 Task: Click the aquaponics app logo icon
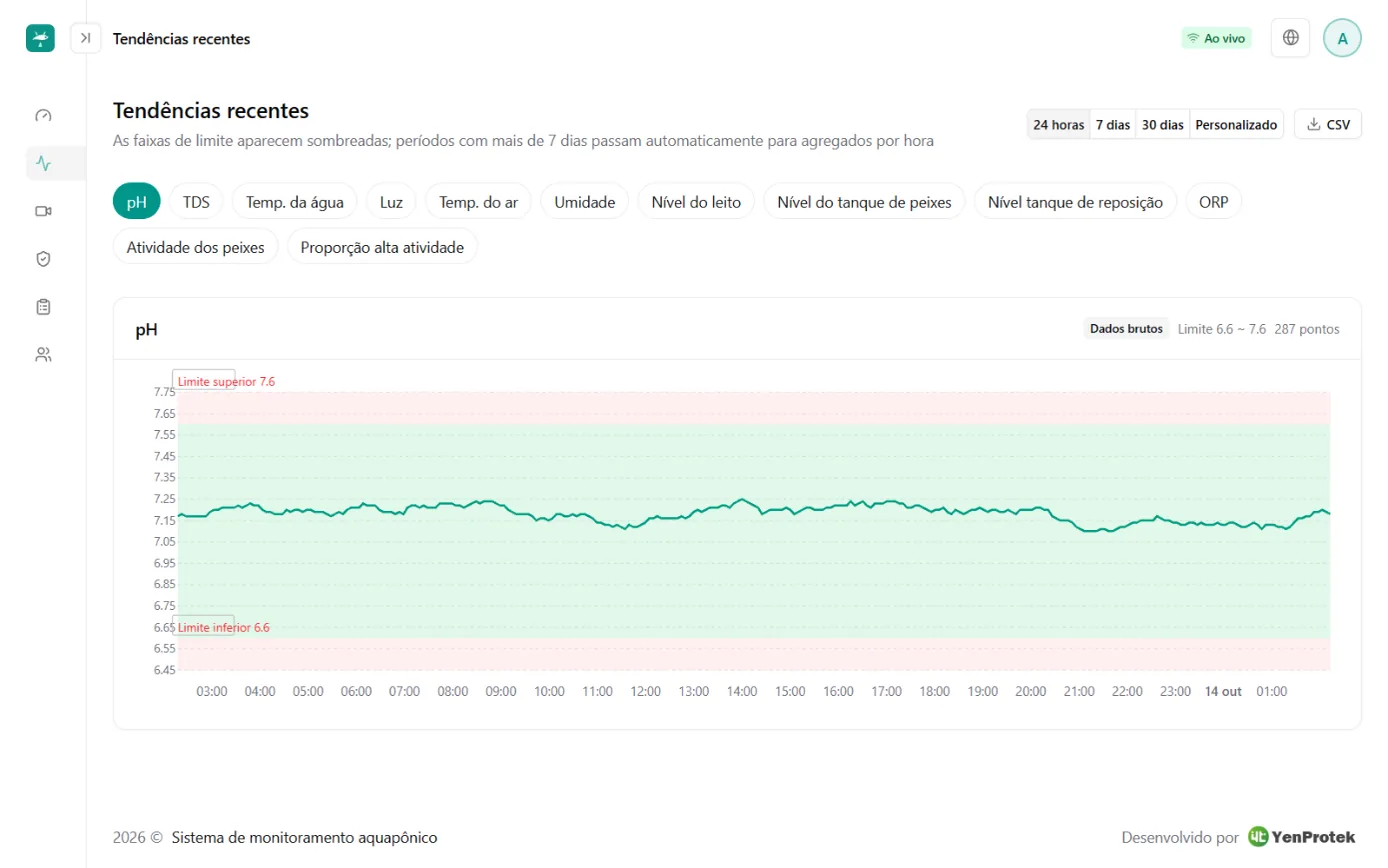click(40, 38)
